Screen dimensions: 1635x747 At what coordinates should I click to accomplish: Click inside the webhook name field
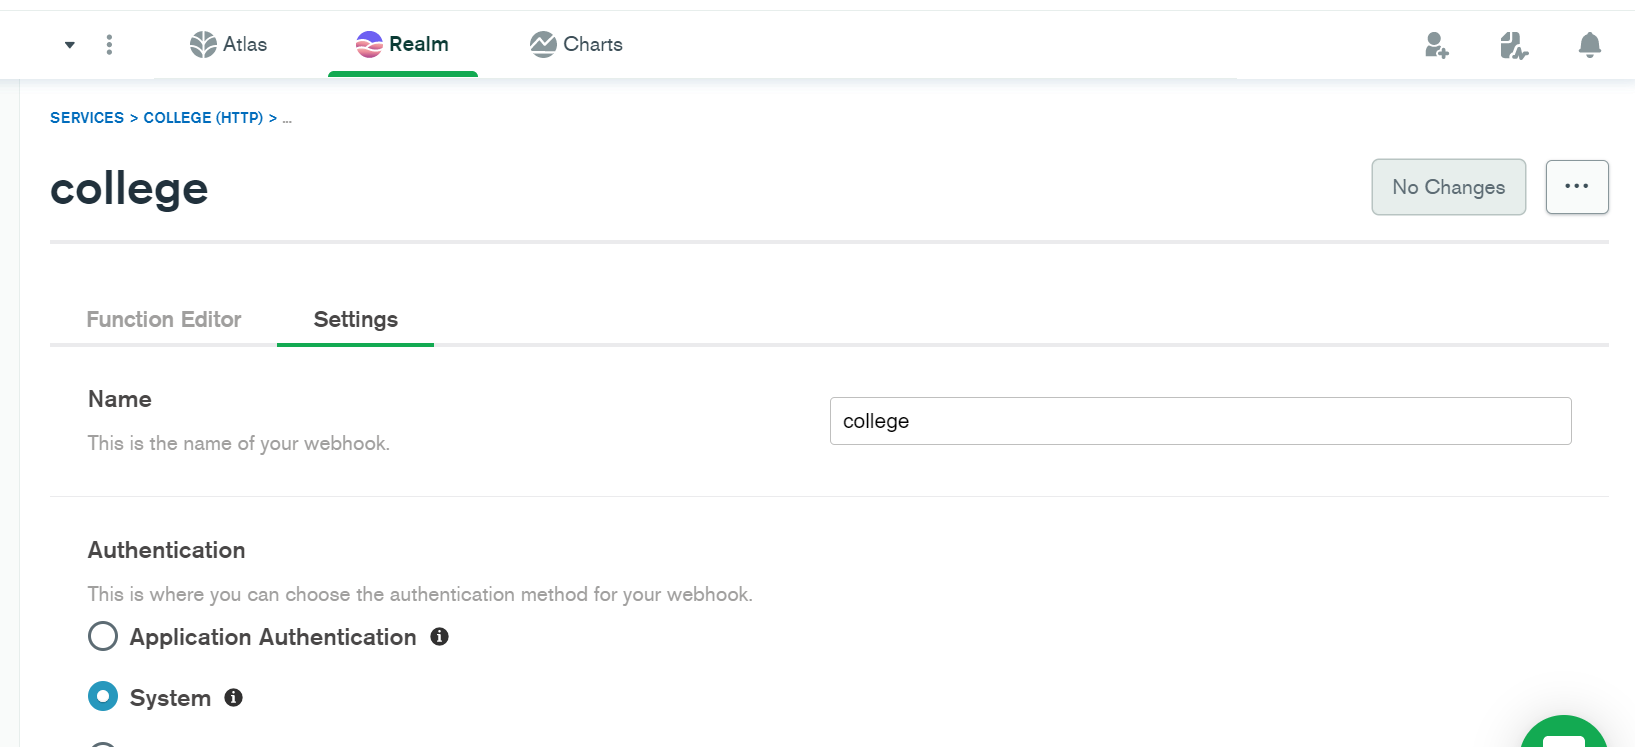pyautogui.click(x=1200, y=421)
